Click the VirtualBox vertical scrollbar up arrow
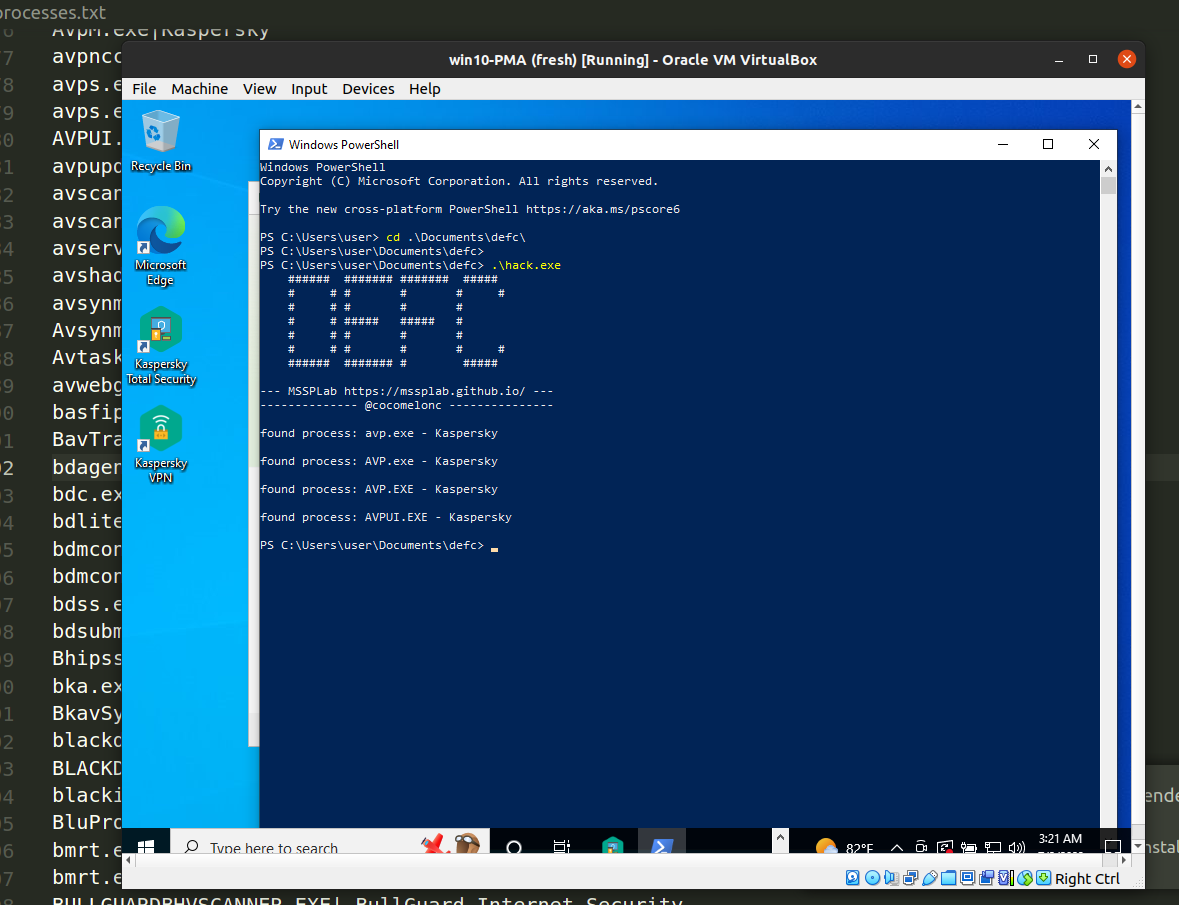Screen dimensions: 1179x905 coord(1138,107)
